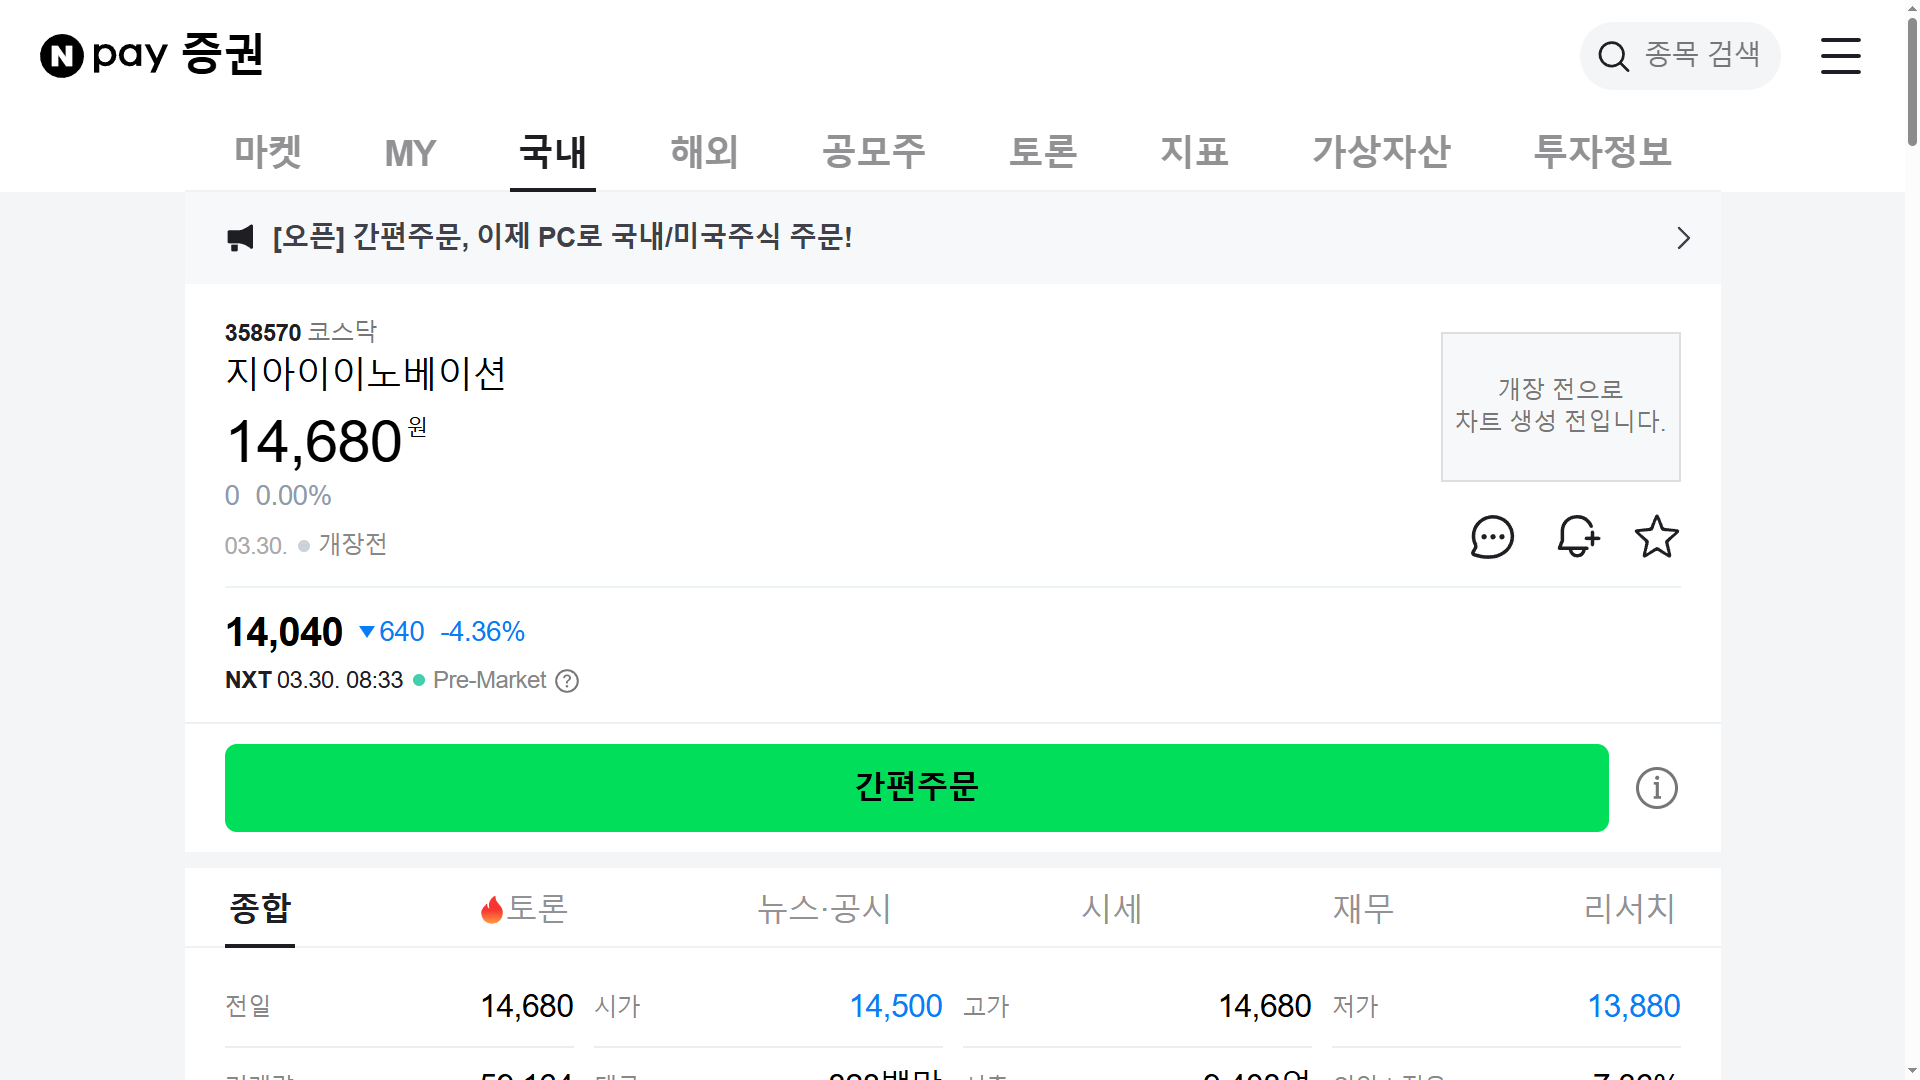Click the 시가 price 14,500 link
Image resolution: width=1920 pixels, height=1080 pixels.
(896, 1006)
